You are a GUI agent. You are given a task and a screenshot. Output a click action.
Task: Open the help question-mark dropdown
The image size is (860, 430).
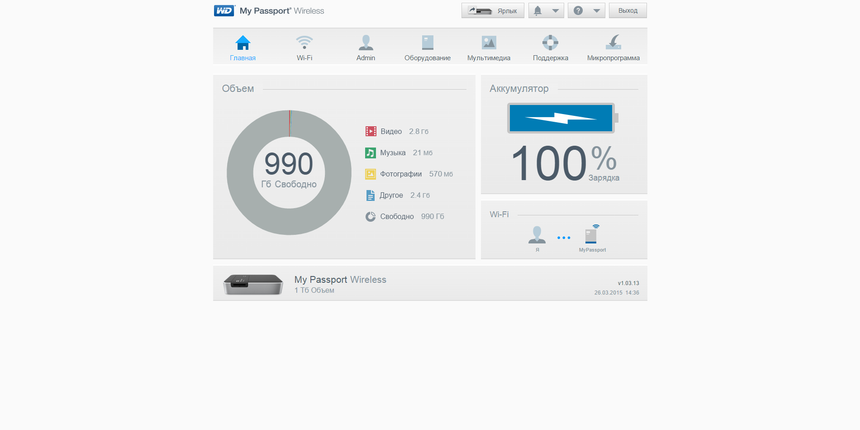click(586, 10)
